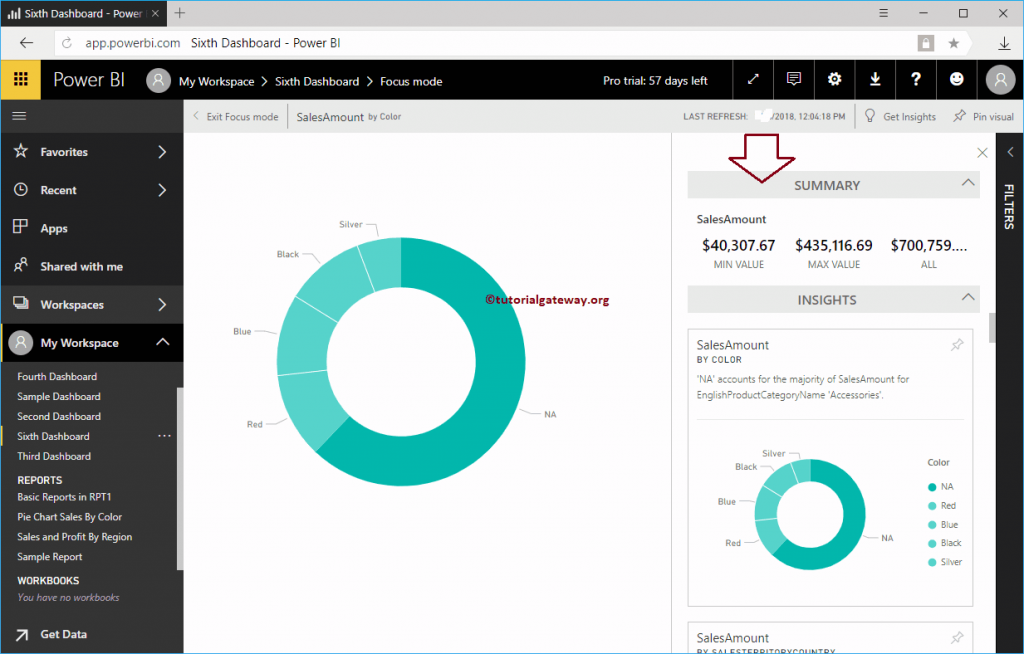Click the Get Insights lightbulb icon
This screenshot has height=654, width=1024.
(x=869, y=116)
